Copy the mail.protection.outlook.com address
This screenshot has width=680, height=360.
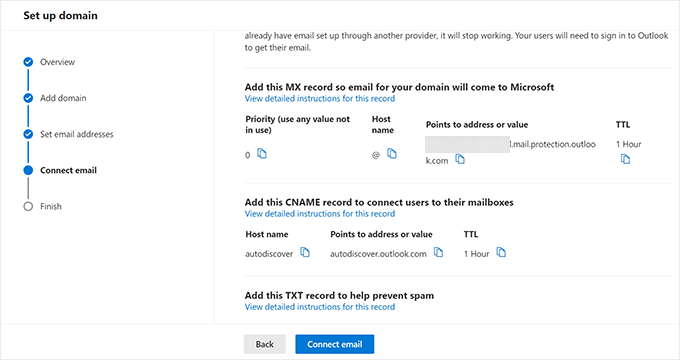point(460,160)
